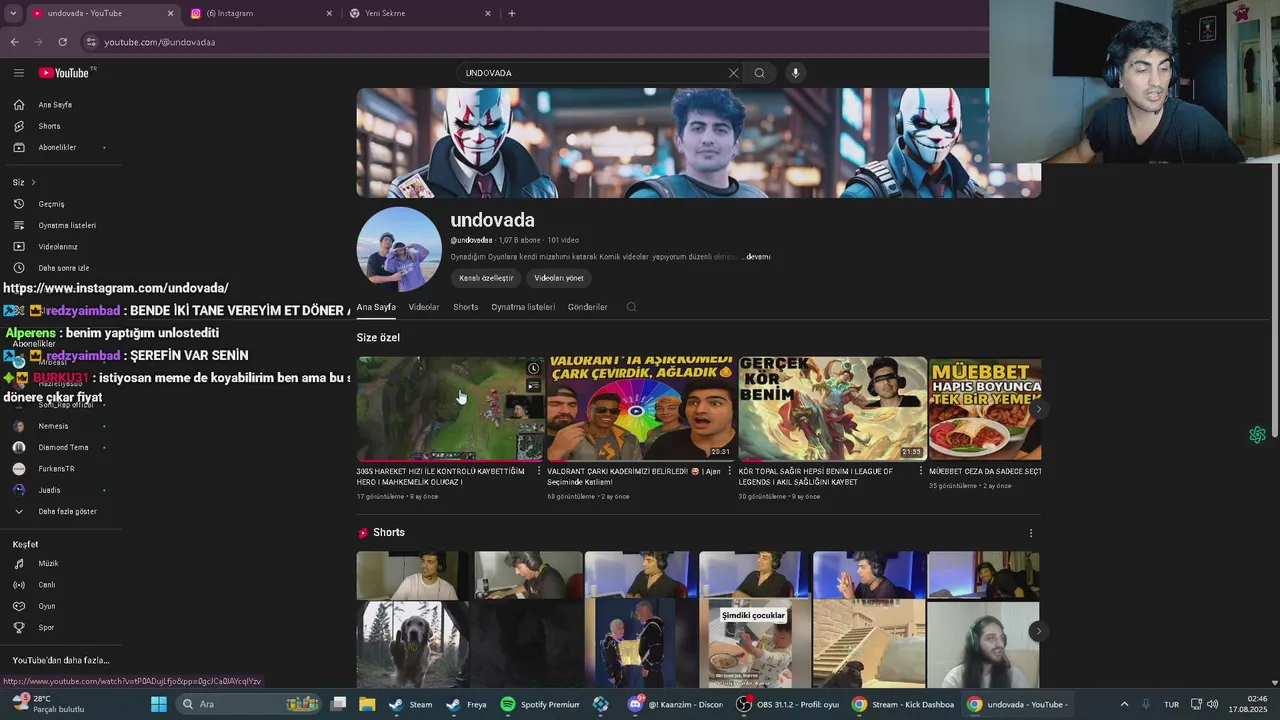Open FurkansTR subscription channel
This screenshot has height=720, width=1280.
pyautogui.click(x=56, y=469)
